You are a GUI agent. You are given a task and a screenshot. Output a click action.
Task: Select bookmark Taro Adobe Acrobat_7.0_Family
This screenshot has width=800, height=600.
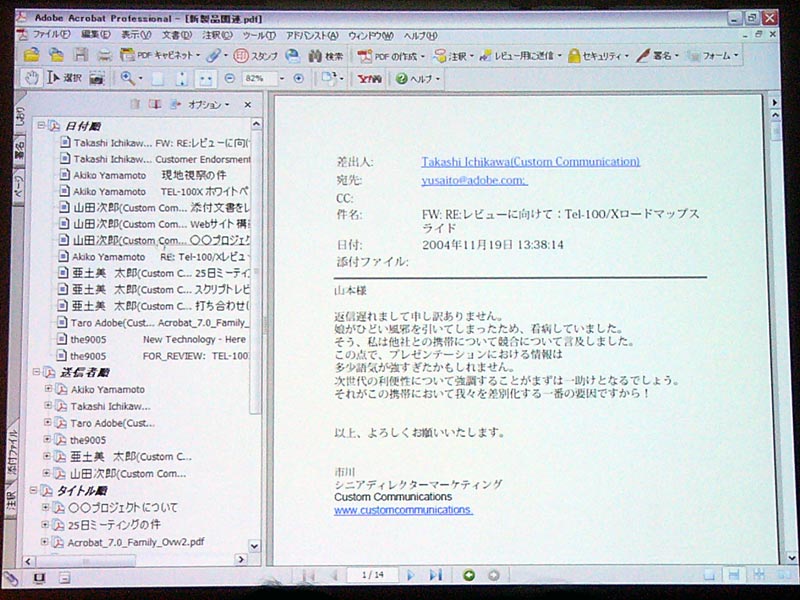point(154,323)
